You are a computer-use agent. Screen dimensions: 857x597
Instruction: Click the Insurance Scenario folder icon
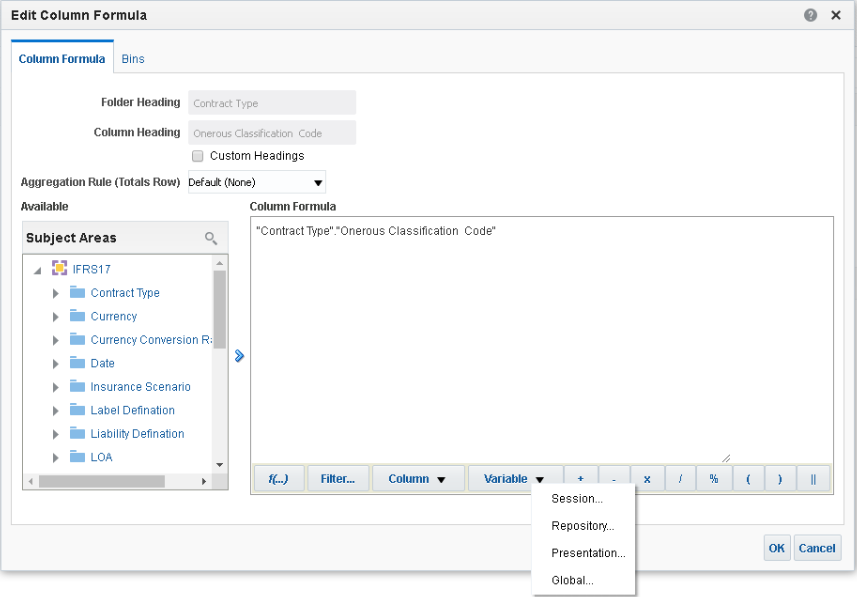pyautogui.click(x=78, y=386)
